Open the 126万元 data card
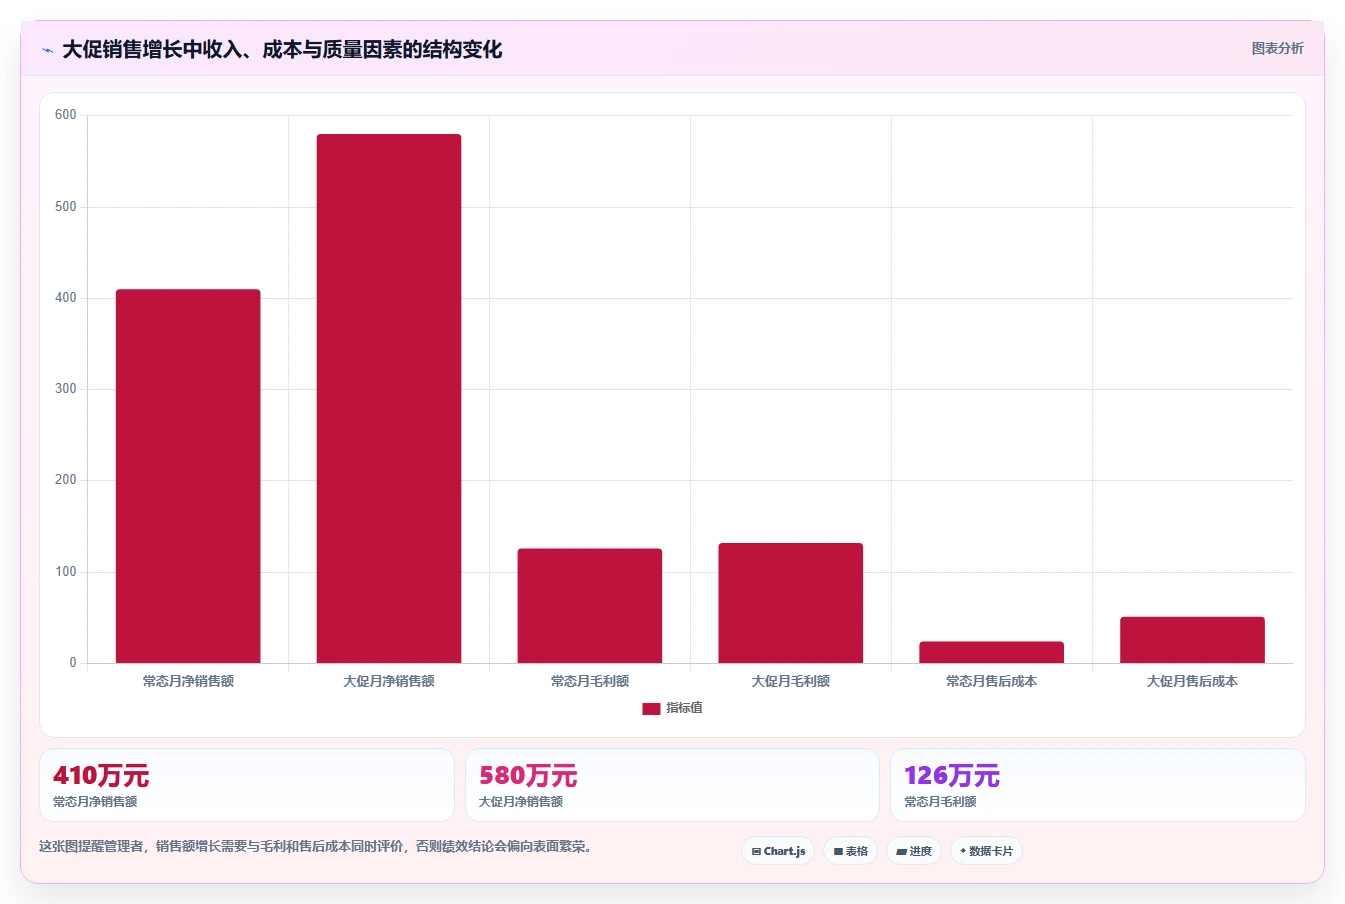This screenshot has width=1345, height=904. pyautogui.click(x=1098, y=785)
